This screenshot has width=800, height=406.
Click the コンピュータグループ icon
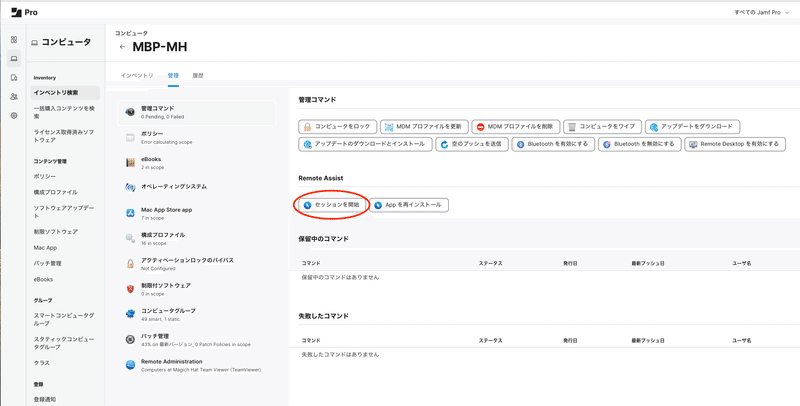click(x=130, y=314)
